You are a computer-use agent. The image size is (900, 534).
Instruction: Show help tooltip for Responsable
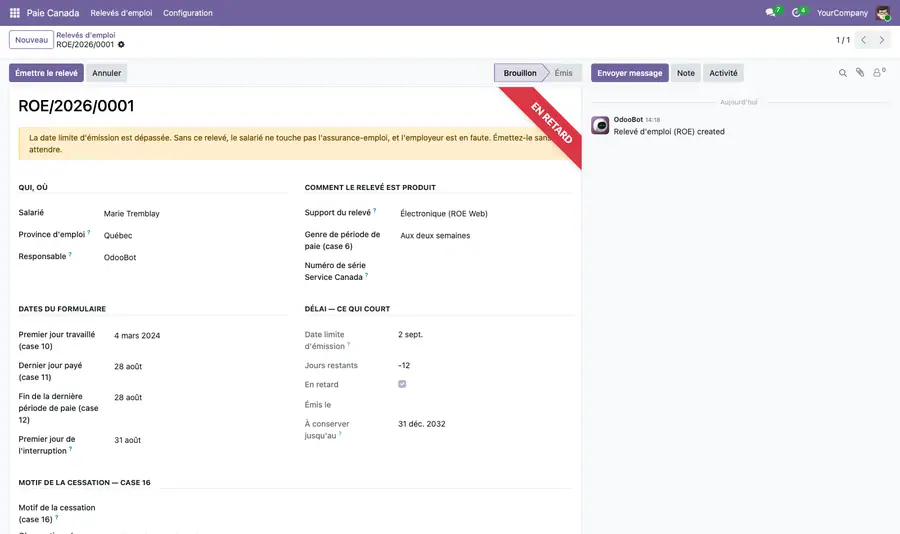(x=70, y=254)
